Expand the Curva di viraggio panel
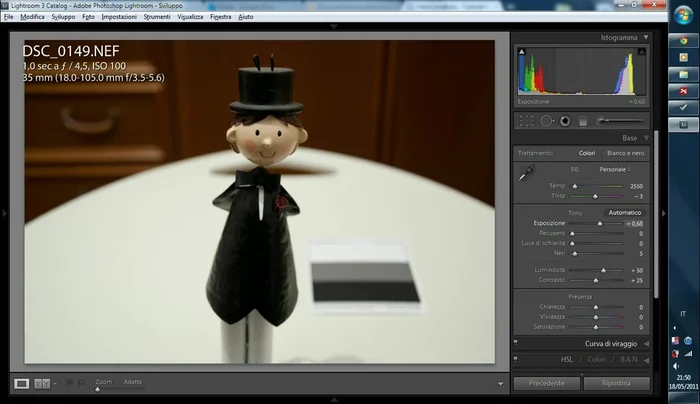 (645, 344)
